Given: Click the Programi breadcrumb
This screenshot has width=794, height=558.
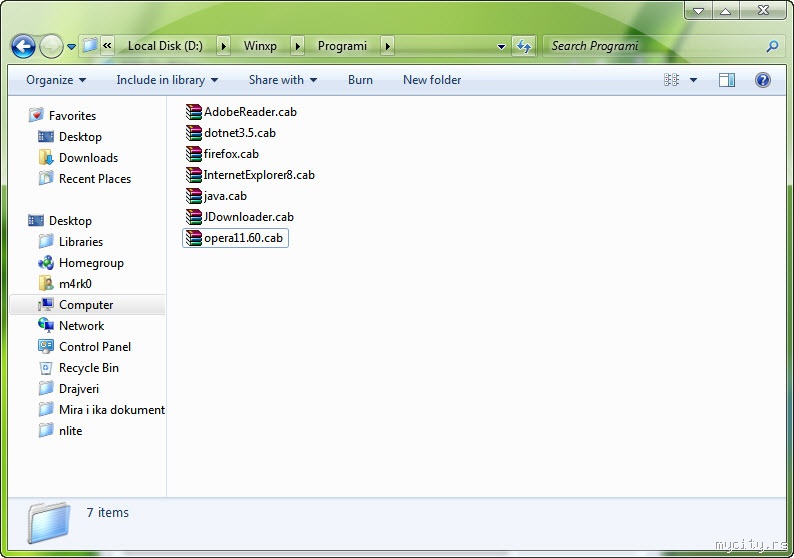Looking at the screenshot, I should coord(342,46).
